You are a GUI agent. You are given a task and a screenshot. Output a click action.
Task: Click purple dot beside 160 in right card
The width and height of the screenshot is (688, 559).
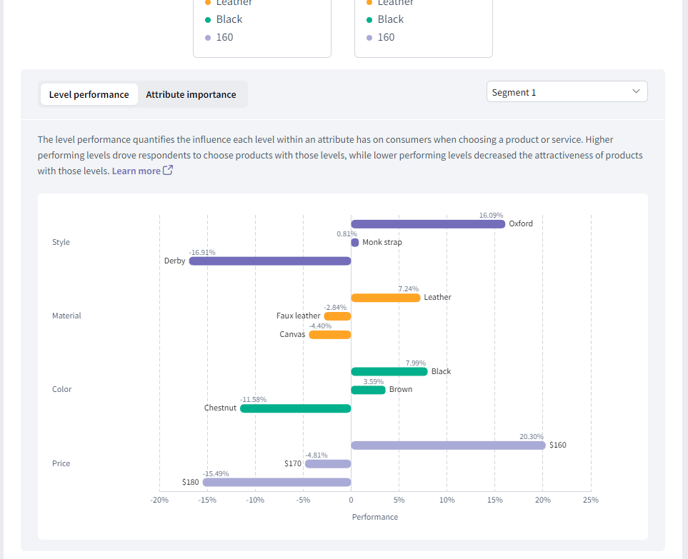pyautogui.click(x=369, y=38)
